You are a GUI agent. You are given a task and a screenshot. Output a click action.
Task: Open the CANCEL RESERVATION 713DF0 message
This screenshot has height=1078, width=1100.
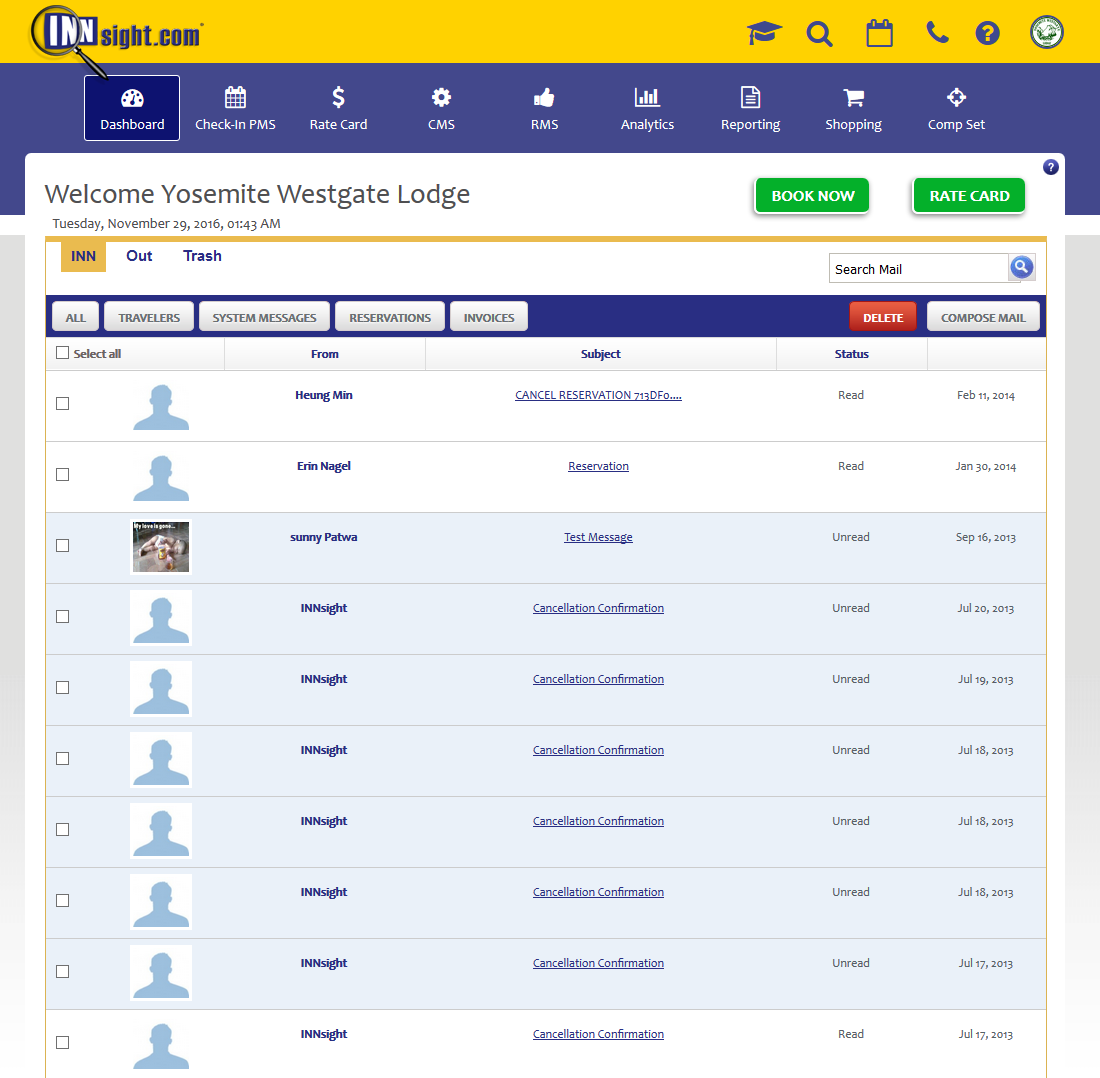pos(598,395)
